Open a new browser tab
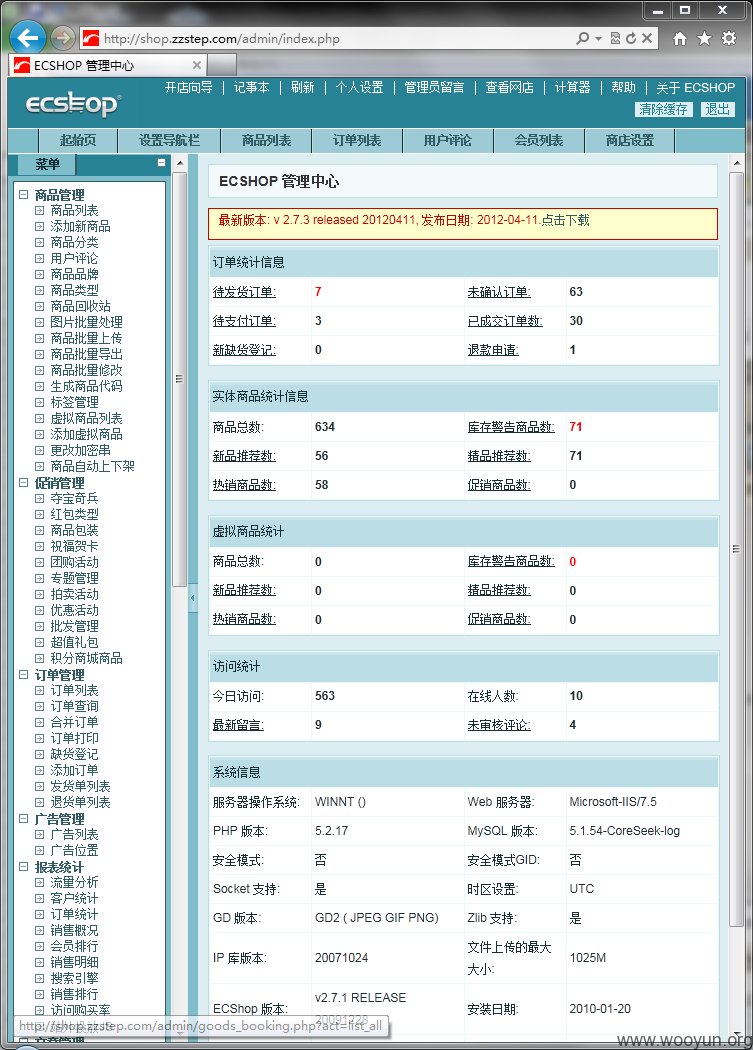Screen dimensions: 753x1050 click(x=222, y=65)
